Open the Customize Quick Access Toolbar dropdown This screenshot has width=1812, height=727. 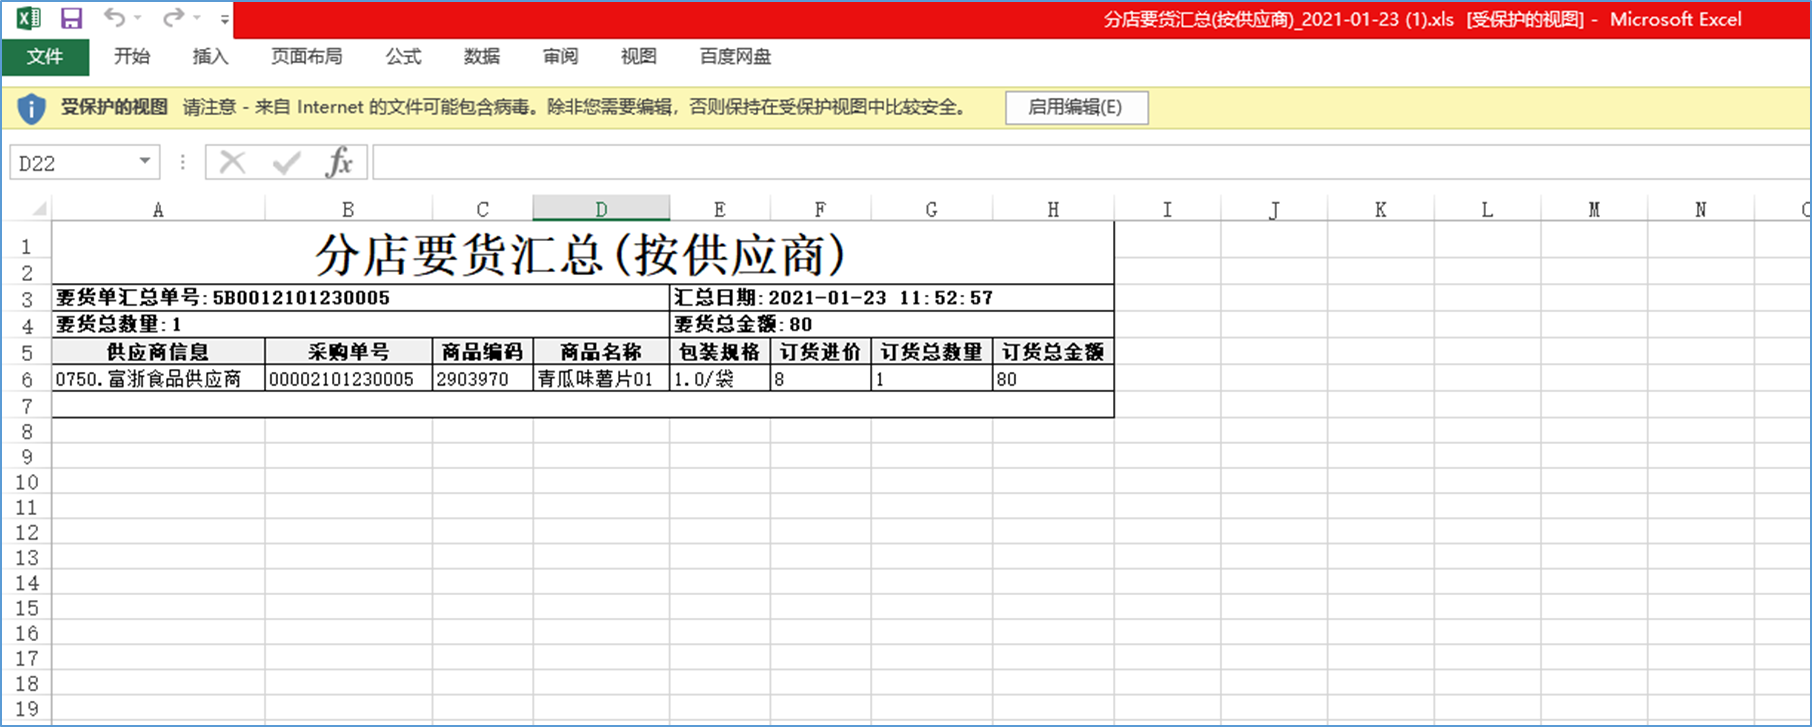[225, 19]
